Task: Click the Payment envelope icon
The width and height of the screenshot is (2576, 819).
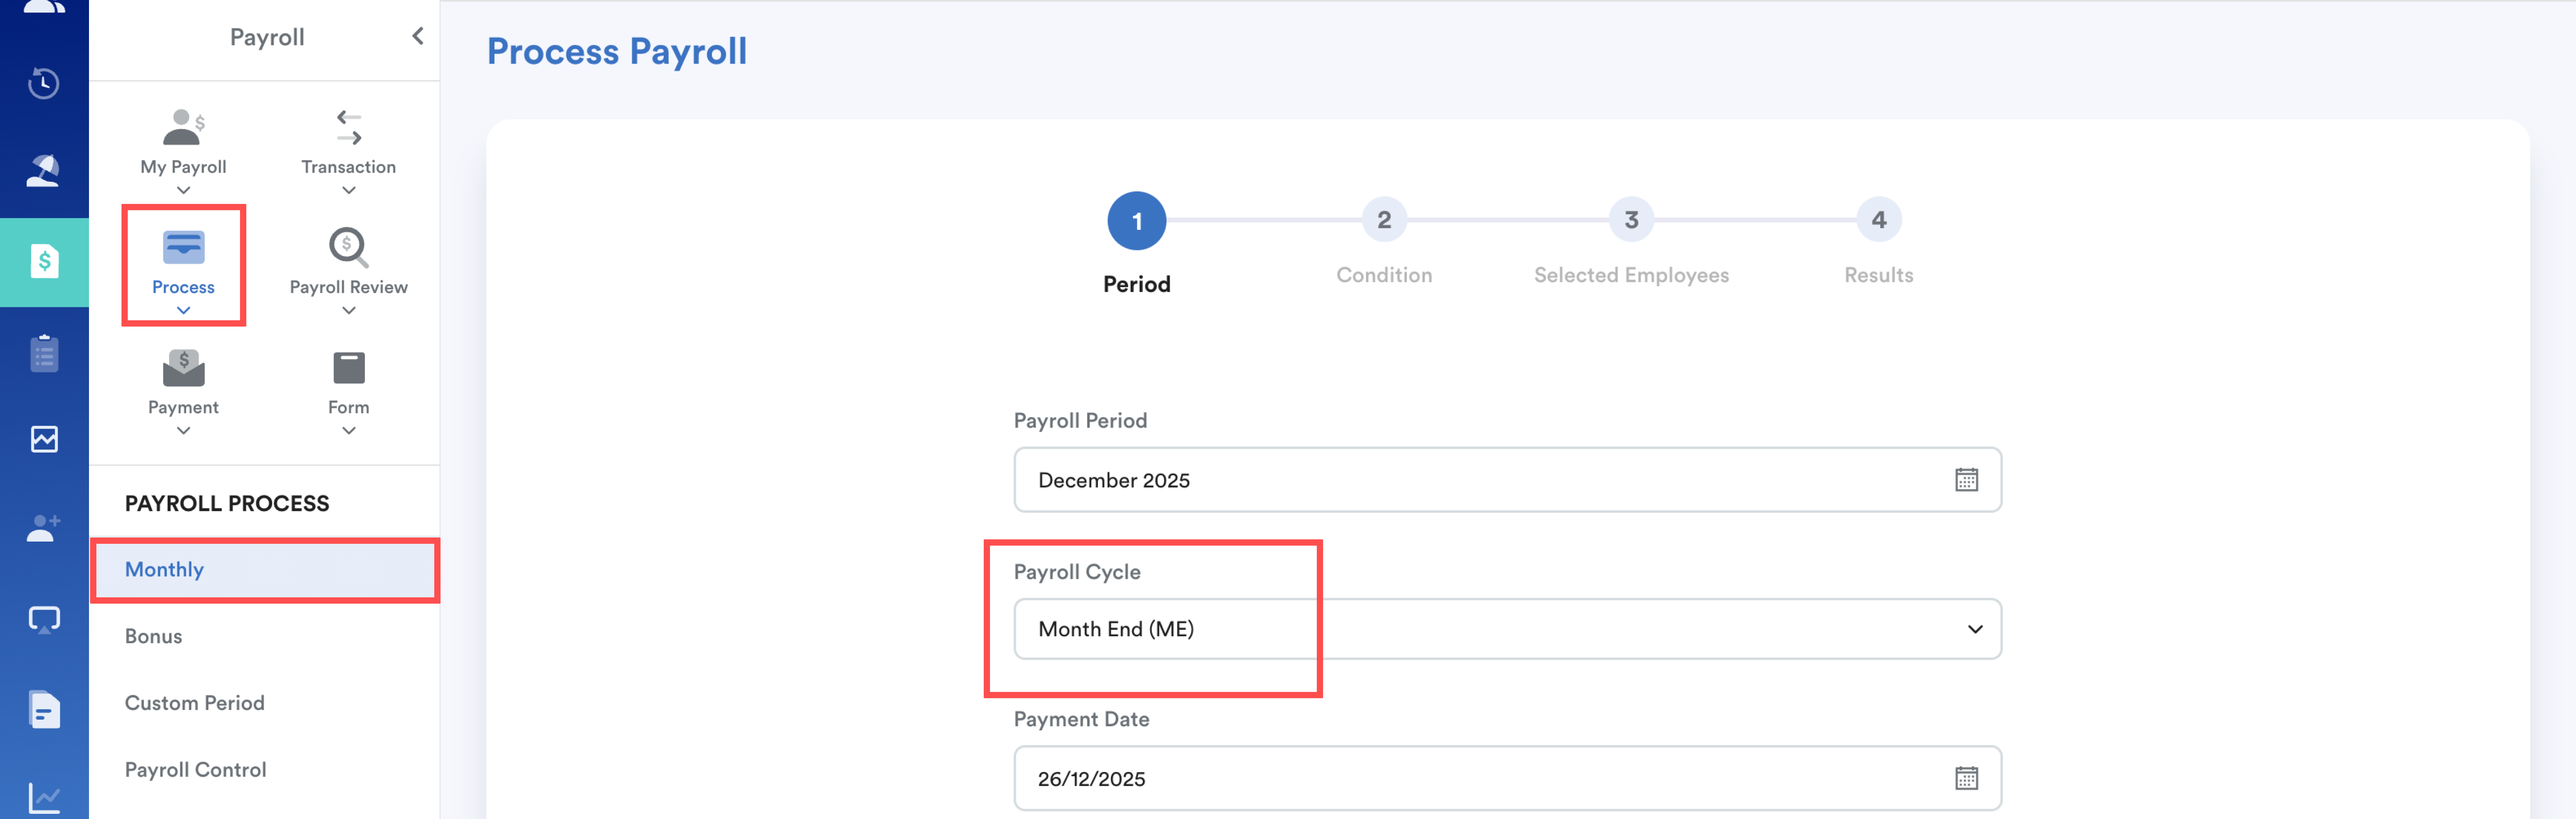Action: click(183, 368)
